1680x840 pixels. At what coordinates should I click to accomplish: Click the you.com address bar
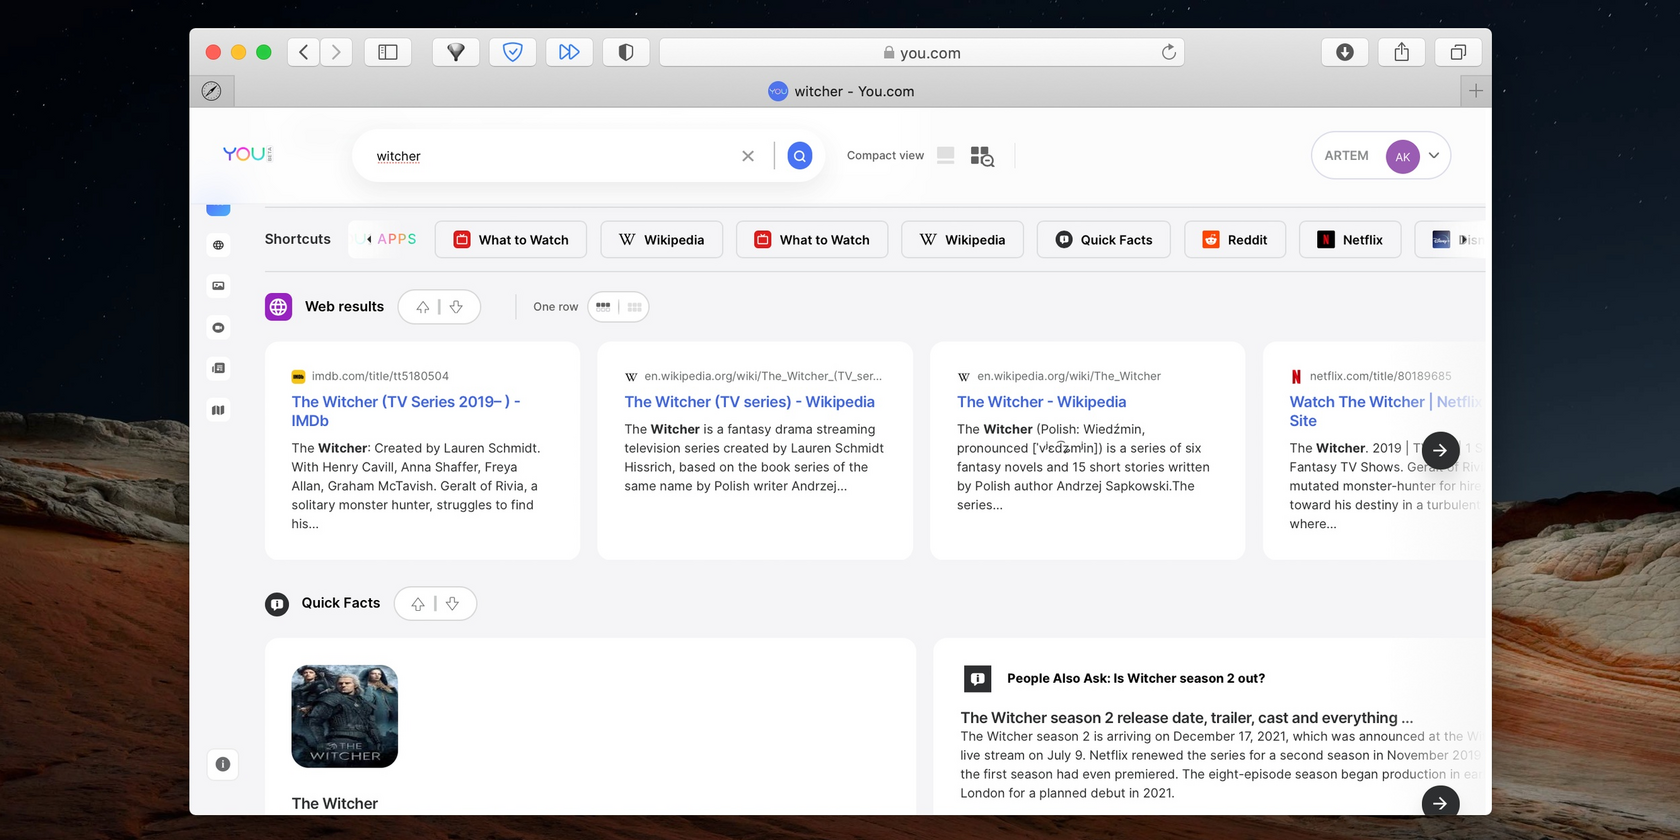point(922,52)
